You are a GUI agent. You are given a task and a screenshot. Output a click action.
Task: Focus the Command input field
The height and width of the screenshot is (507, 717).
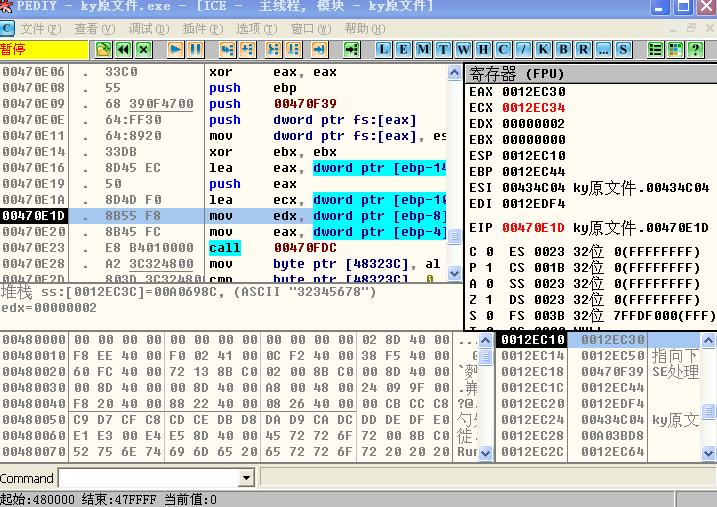pos(149,479)
